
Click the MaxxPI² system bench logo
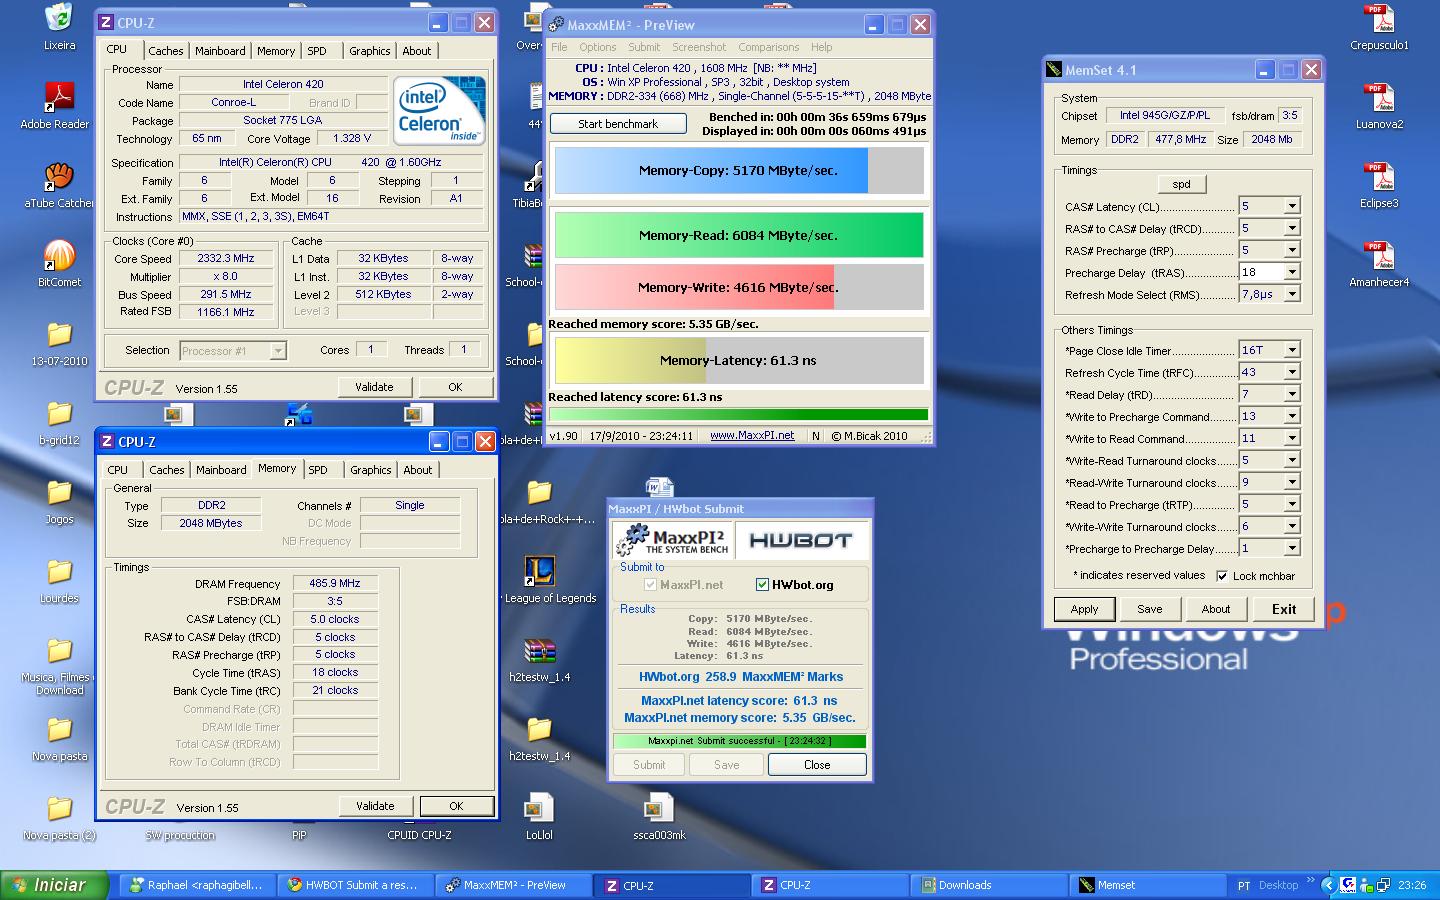[674, 541]
